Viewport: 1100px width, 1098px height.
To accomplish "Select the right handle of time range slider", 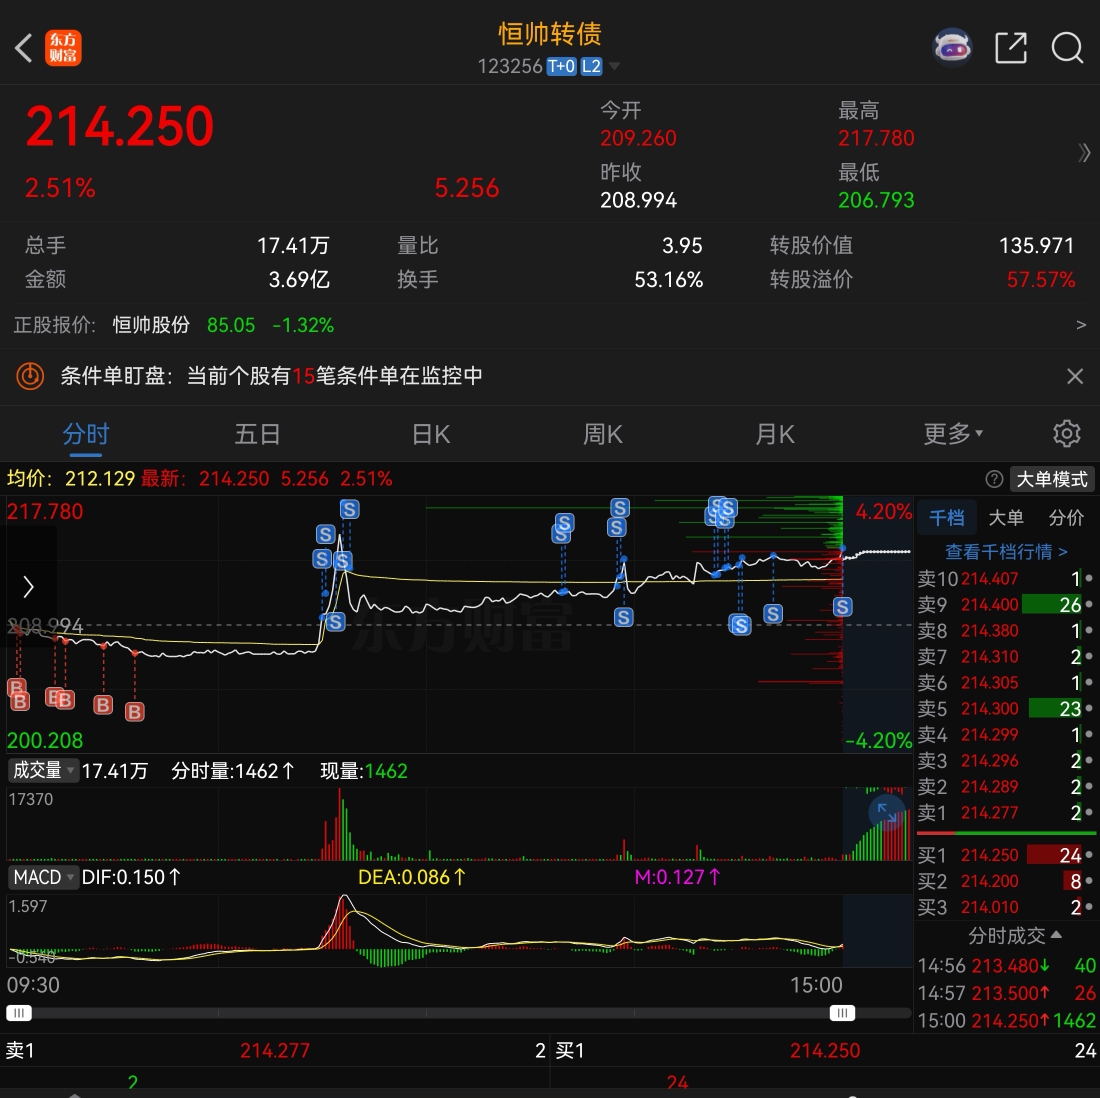I will pos(842,1013).
